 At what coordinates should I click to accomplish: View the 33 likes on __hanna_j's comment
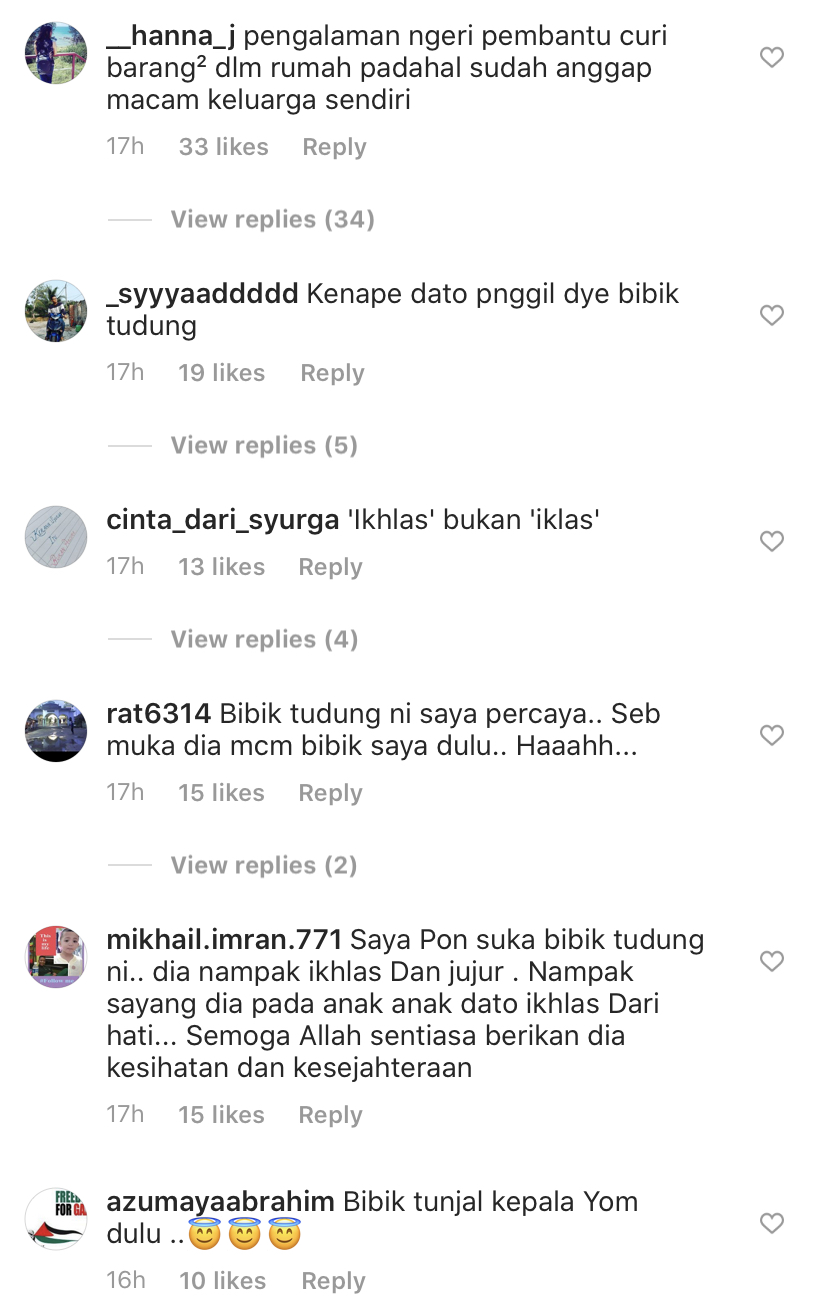pyautogui.click(x=223, y=147)
